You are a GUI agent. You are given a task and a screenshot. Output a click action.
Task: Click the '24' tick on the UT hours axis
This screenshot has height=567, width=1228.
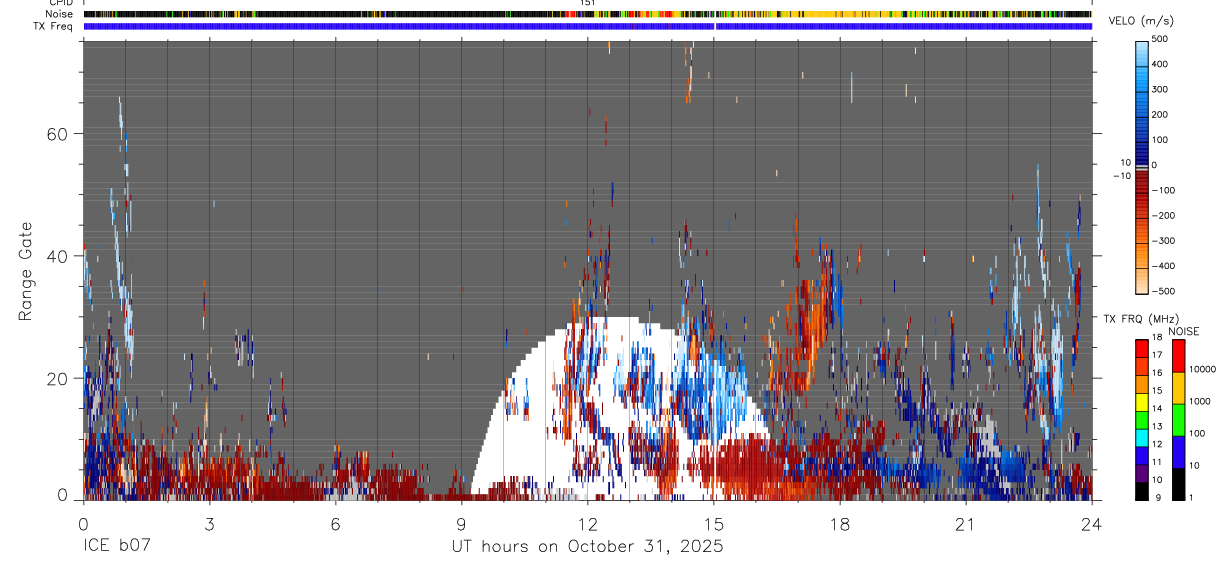coord(1091,524)
